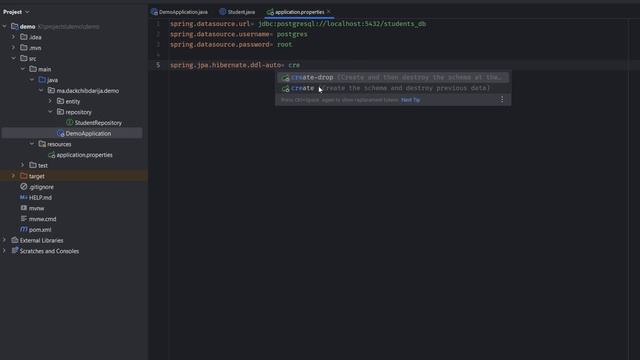This screenshot has width=640, height=360.
Task: Collapse the src folder
Action: click(13, 58)
